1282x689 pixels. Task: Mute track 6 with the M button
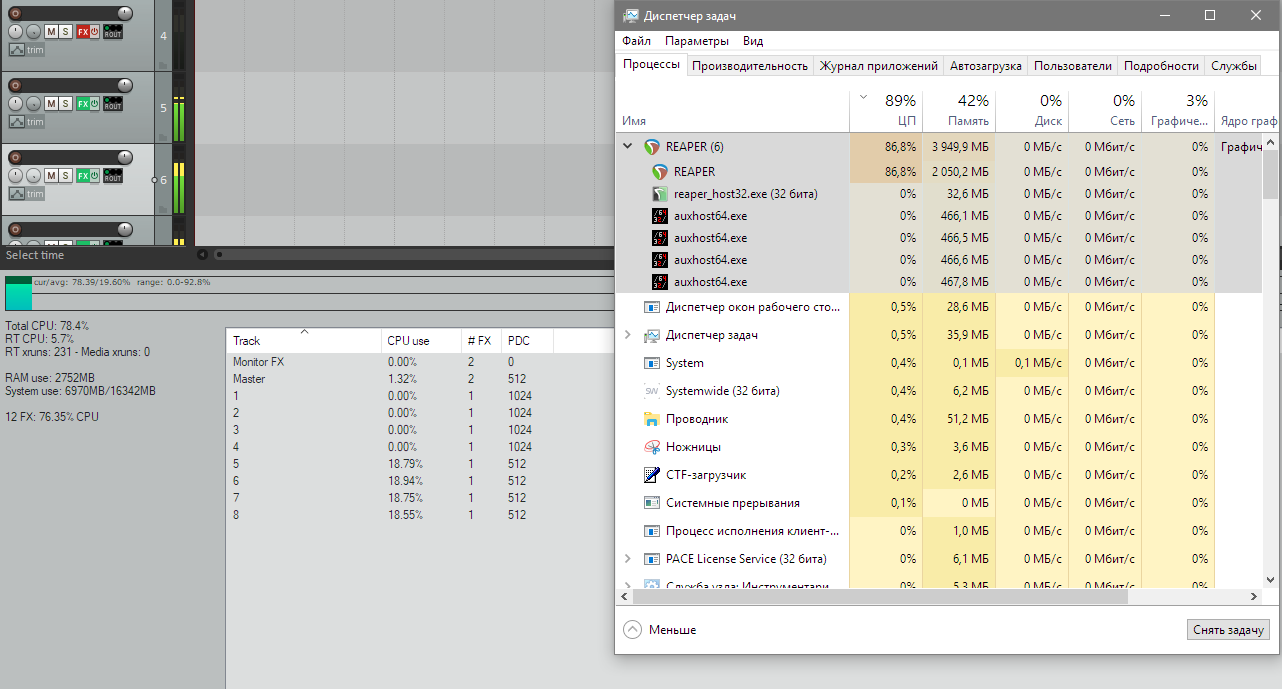51,176
